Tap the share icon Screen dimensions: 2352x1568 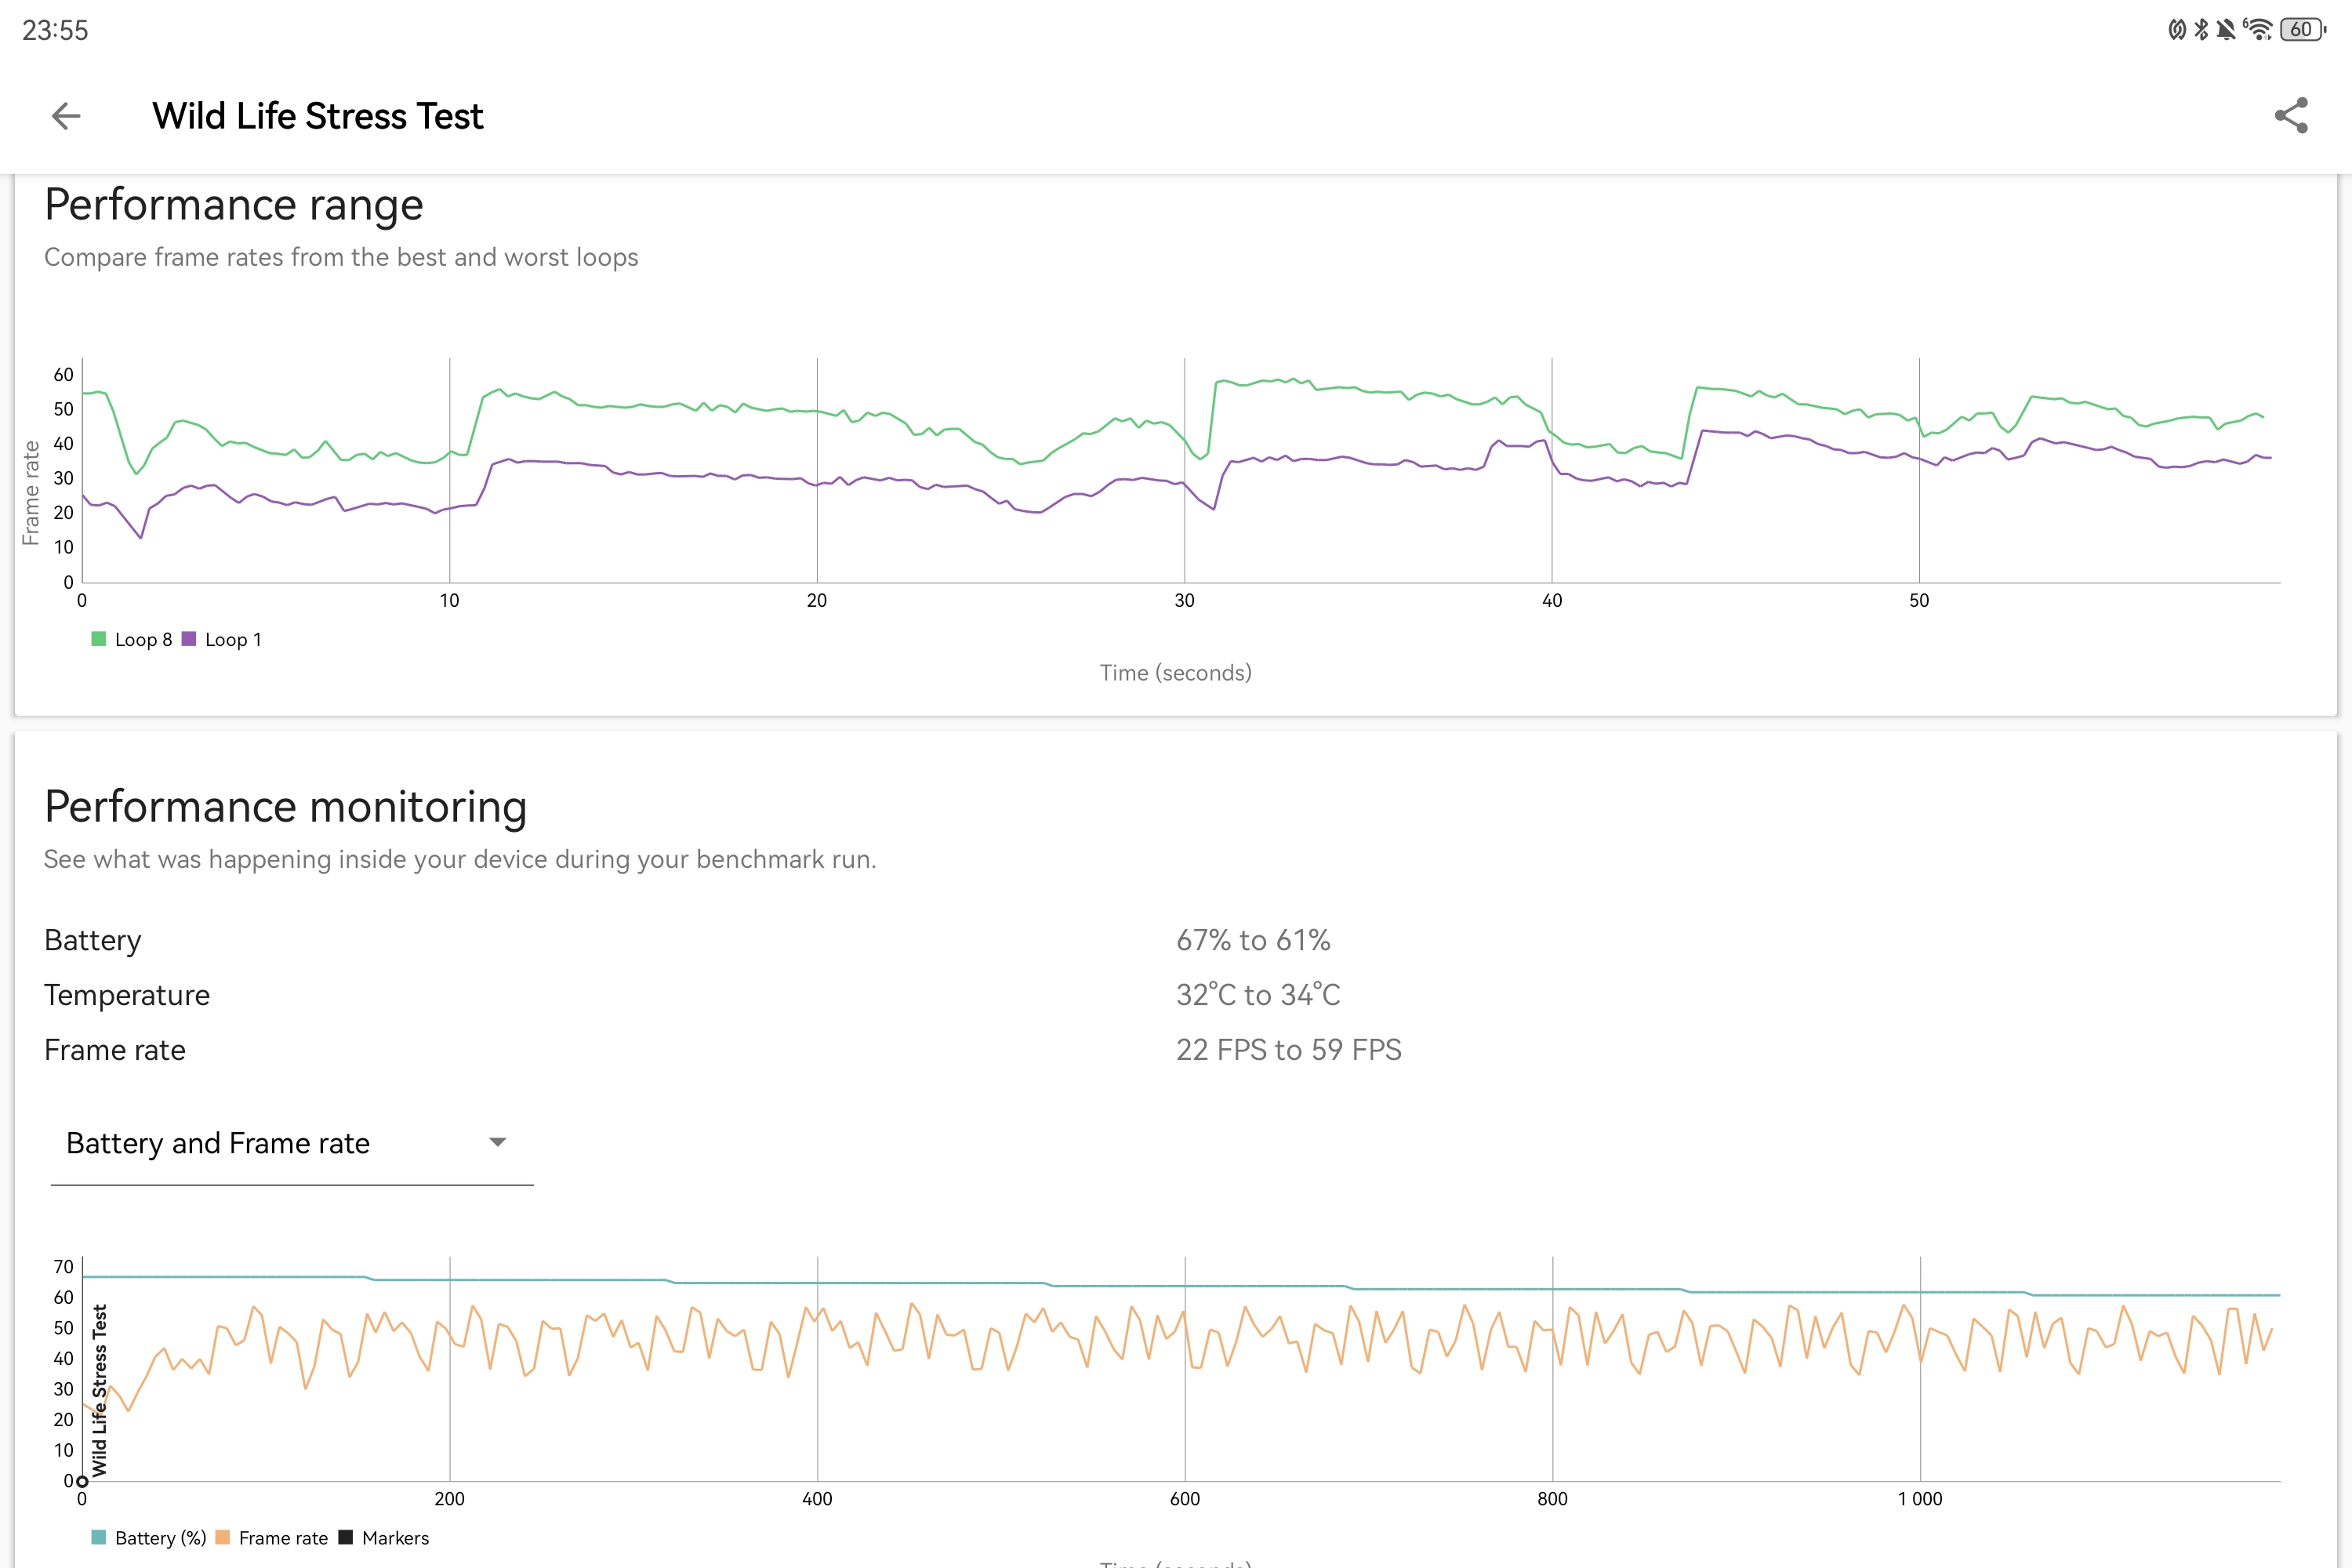[x=2291, y=116]
